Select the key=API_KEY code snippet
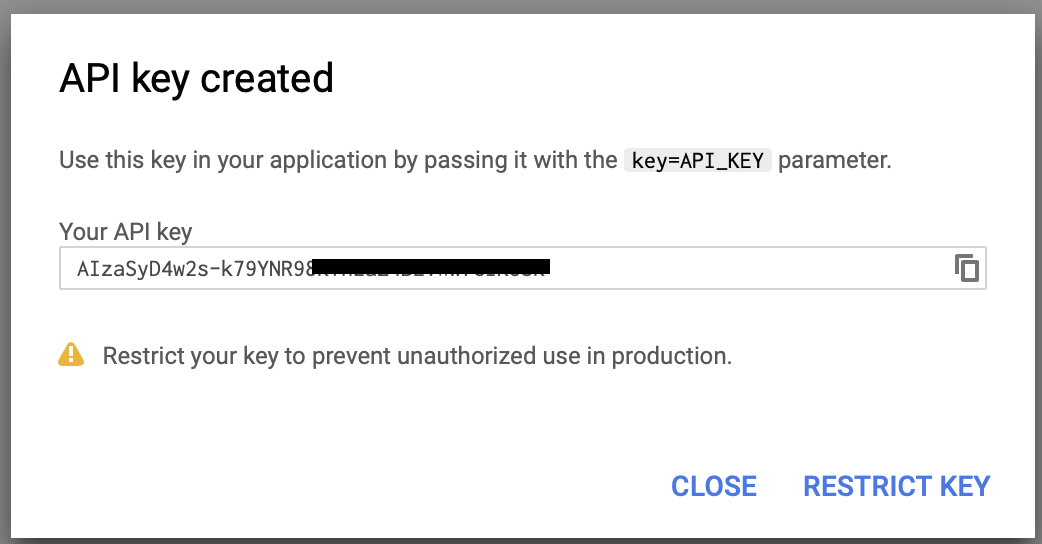 click(x=697, y=161)
